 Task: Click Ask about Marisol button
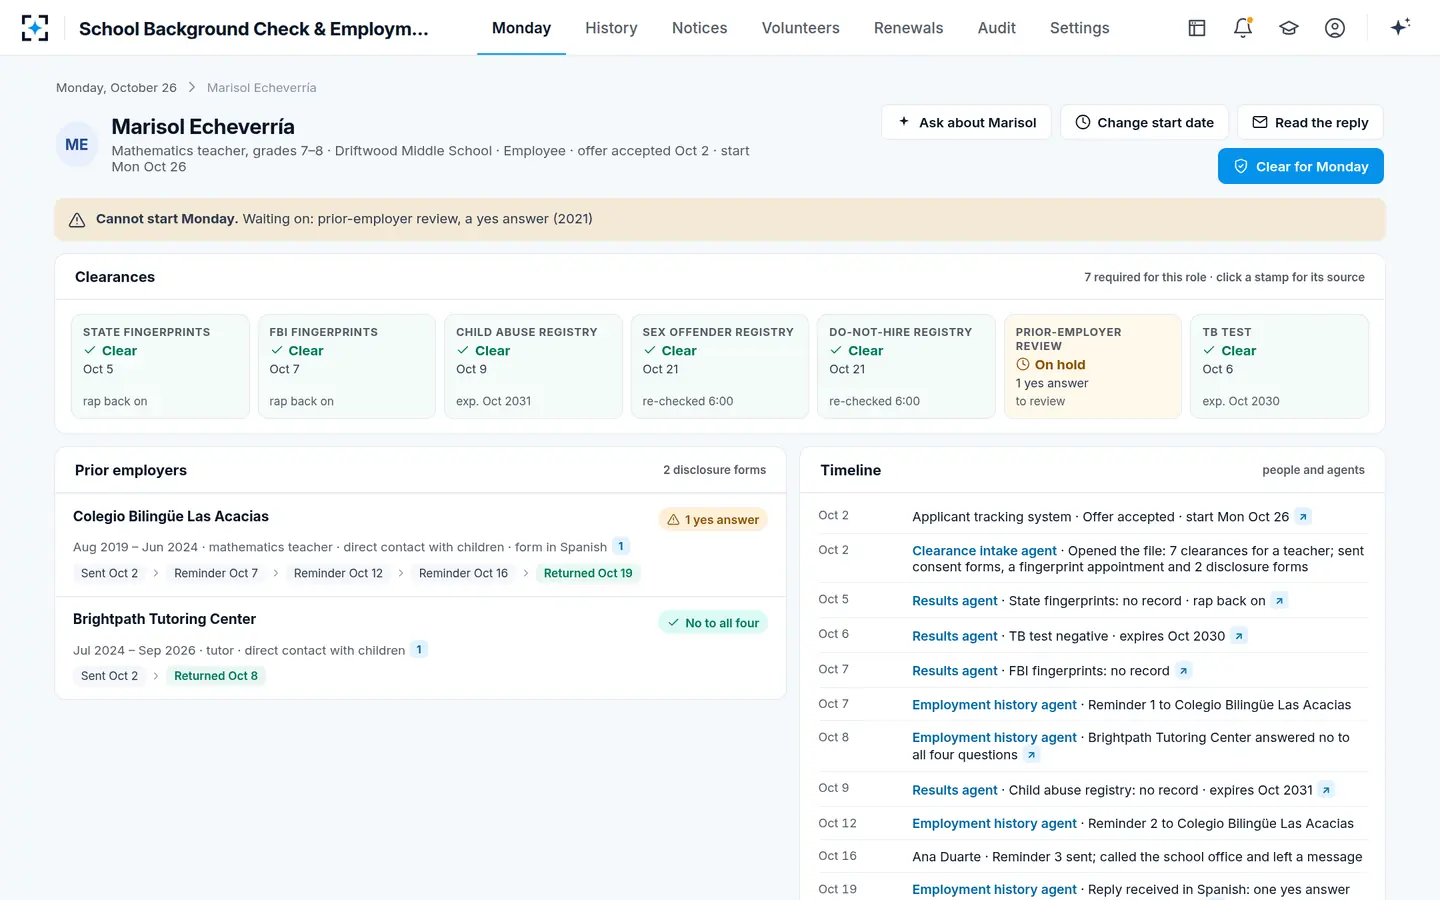(966, 122)
